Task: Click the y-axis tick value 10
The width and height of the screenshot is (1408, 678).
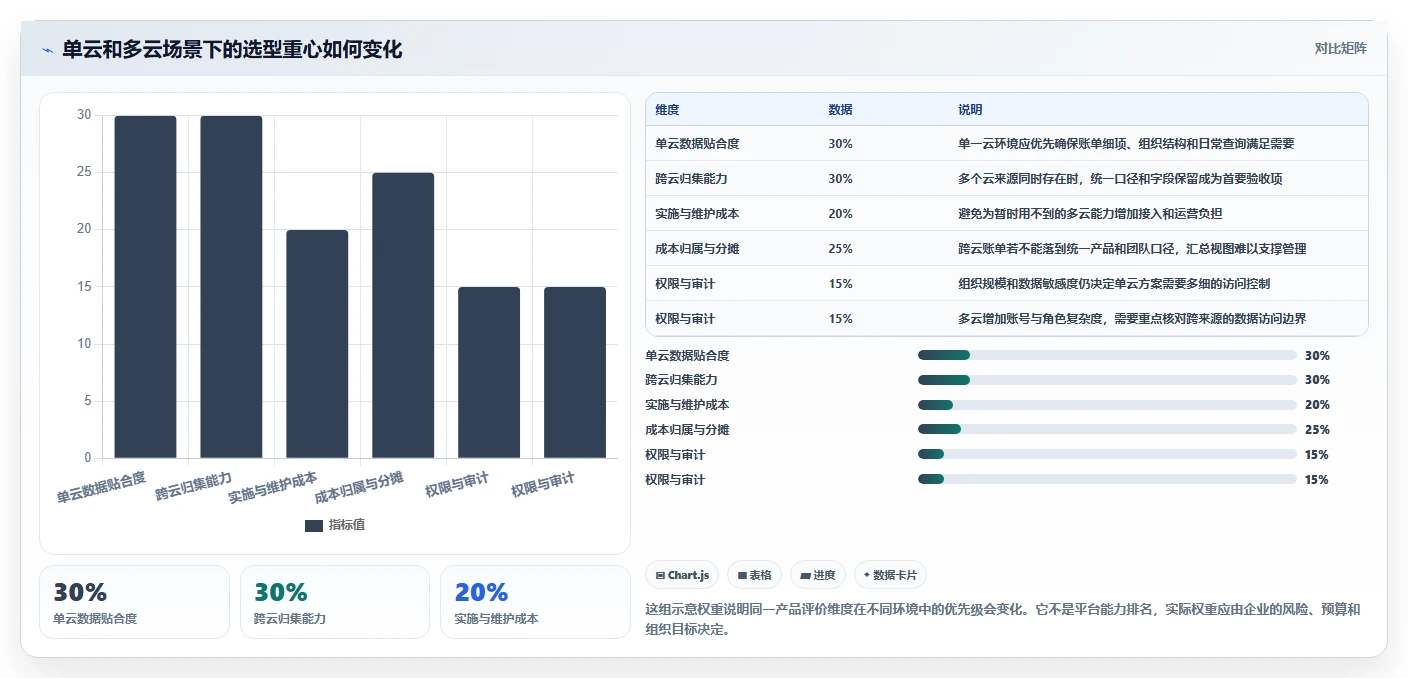Action: [x=84, y=344]
